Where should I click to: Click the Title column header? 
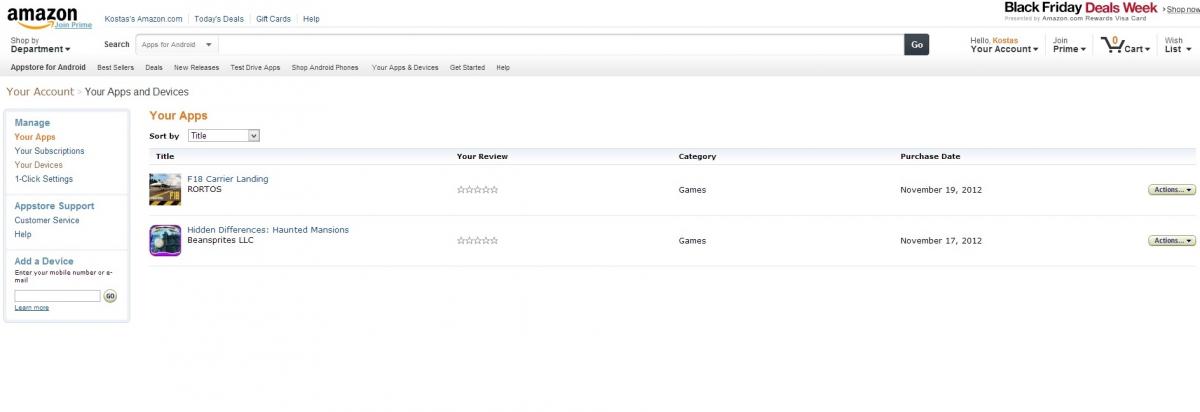(x=165, y=157)
